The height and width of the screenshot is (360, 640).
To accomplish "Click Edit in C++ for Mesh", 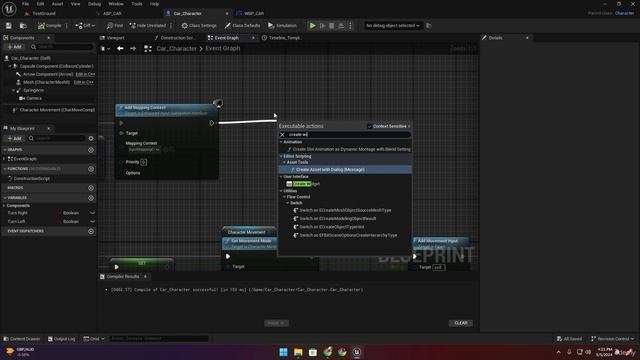I will pos(84,82).
